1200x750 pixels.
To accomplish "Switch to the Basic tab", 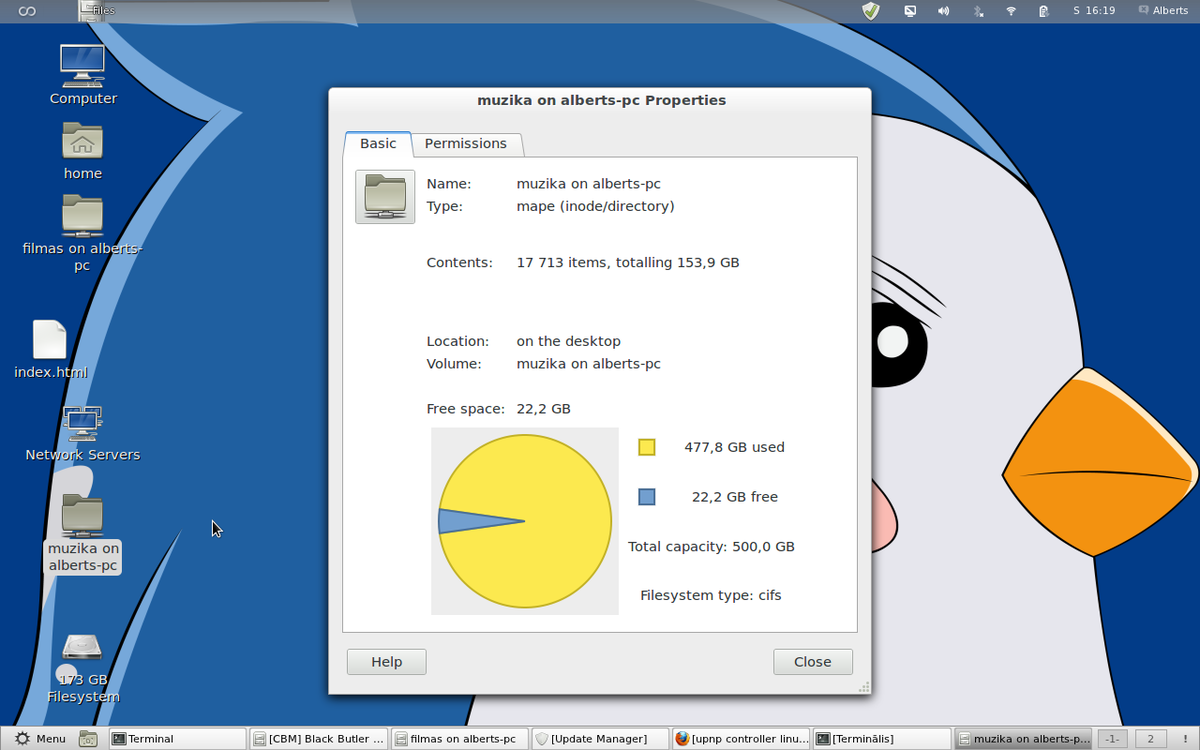I will pos(378,143).
